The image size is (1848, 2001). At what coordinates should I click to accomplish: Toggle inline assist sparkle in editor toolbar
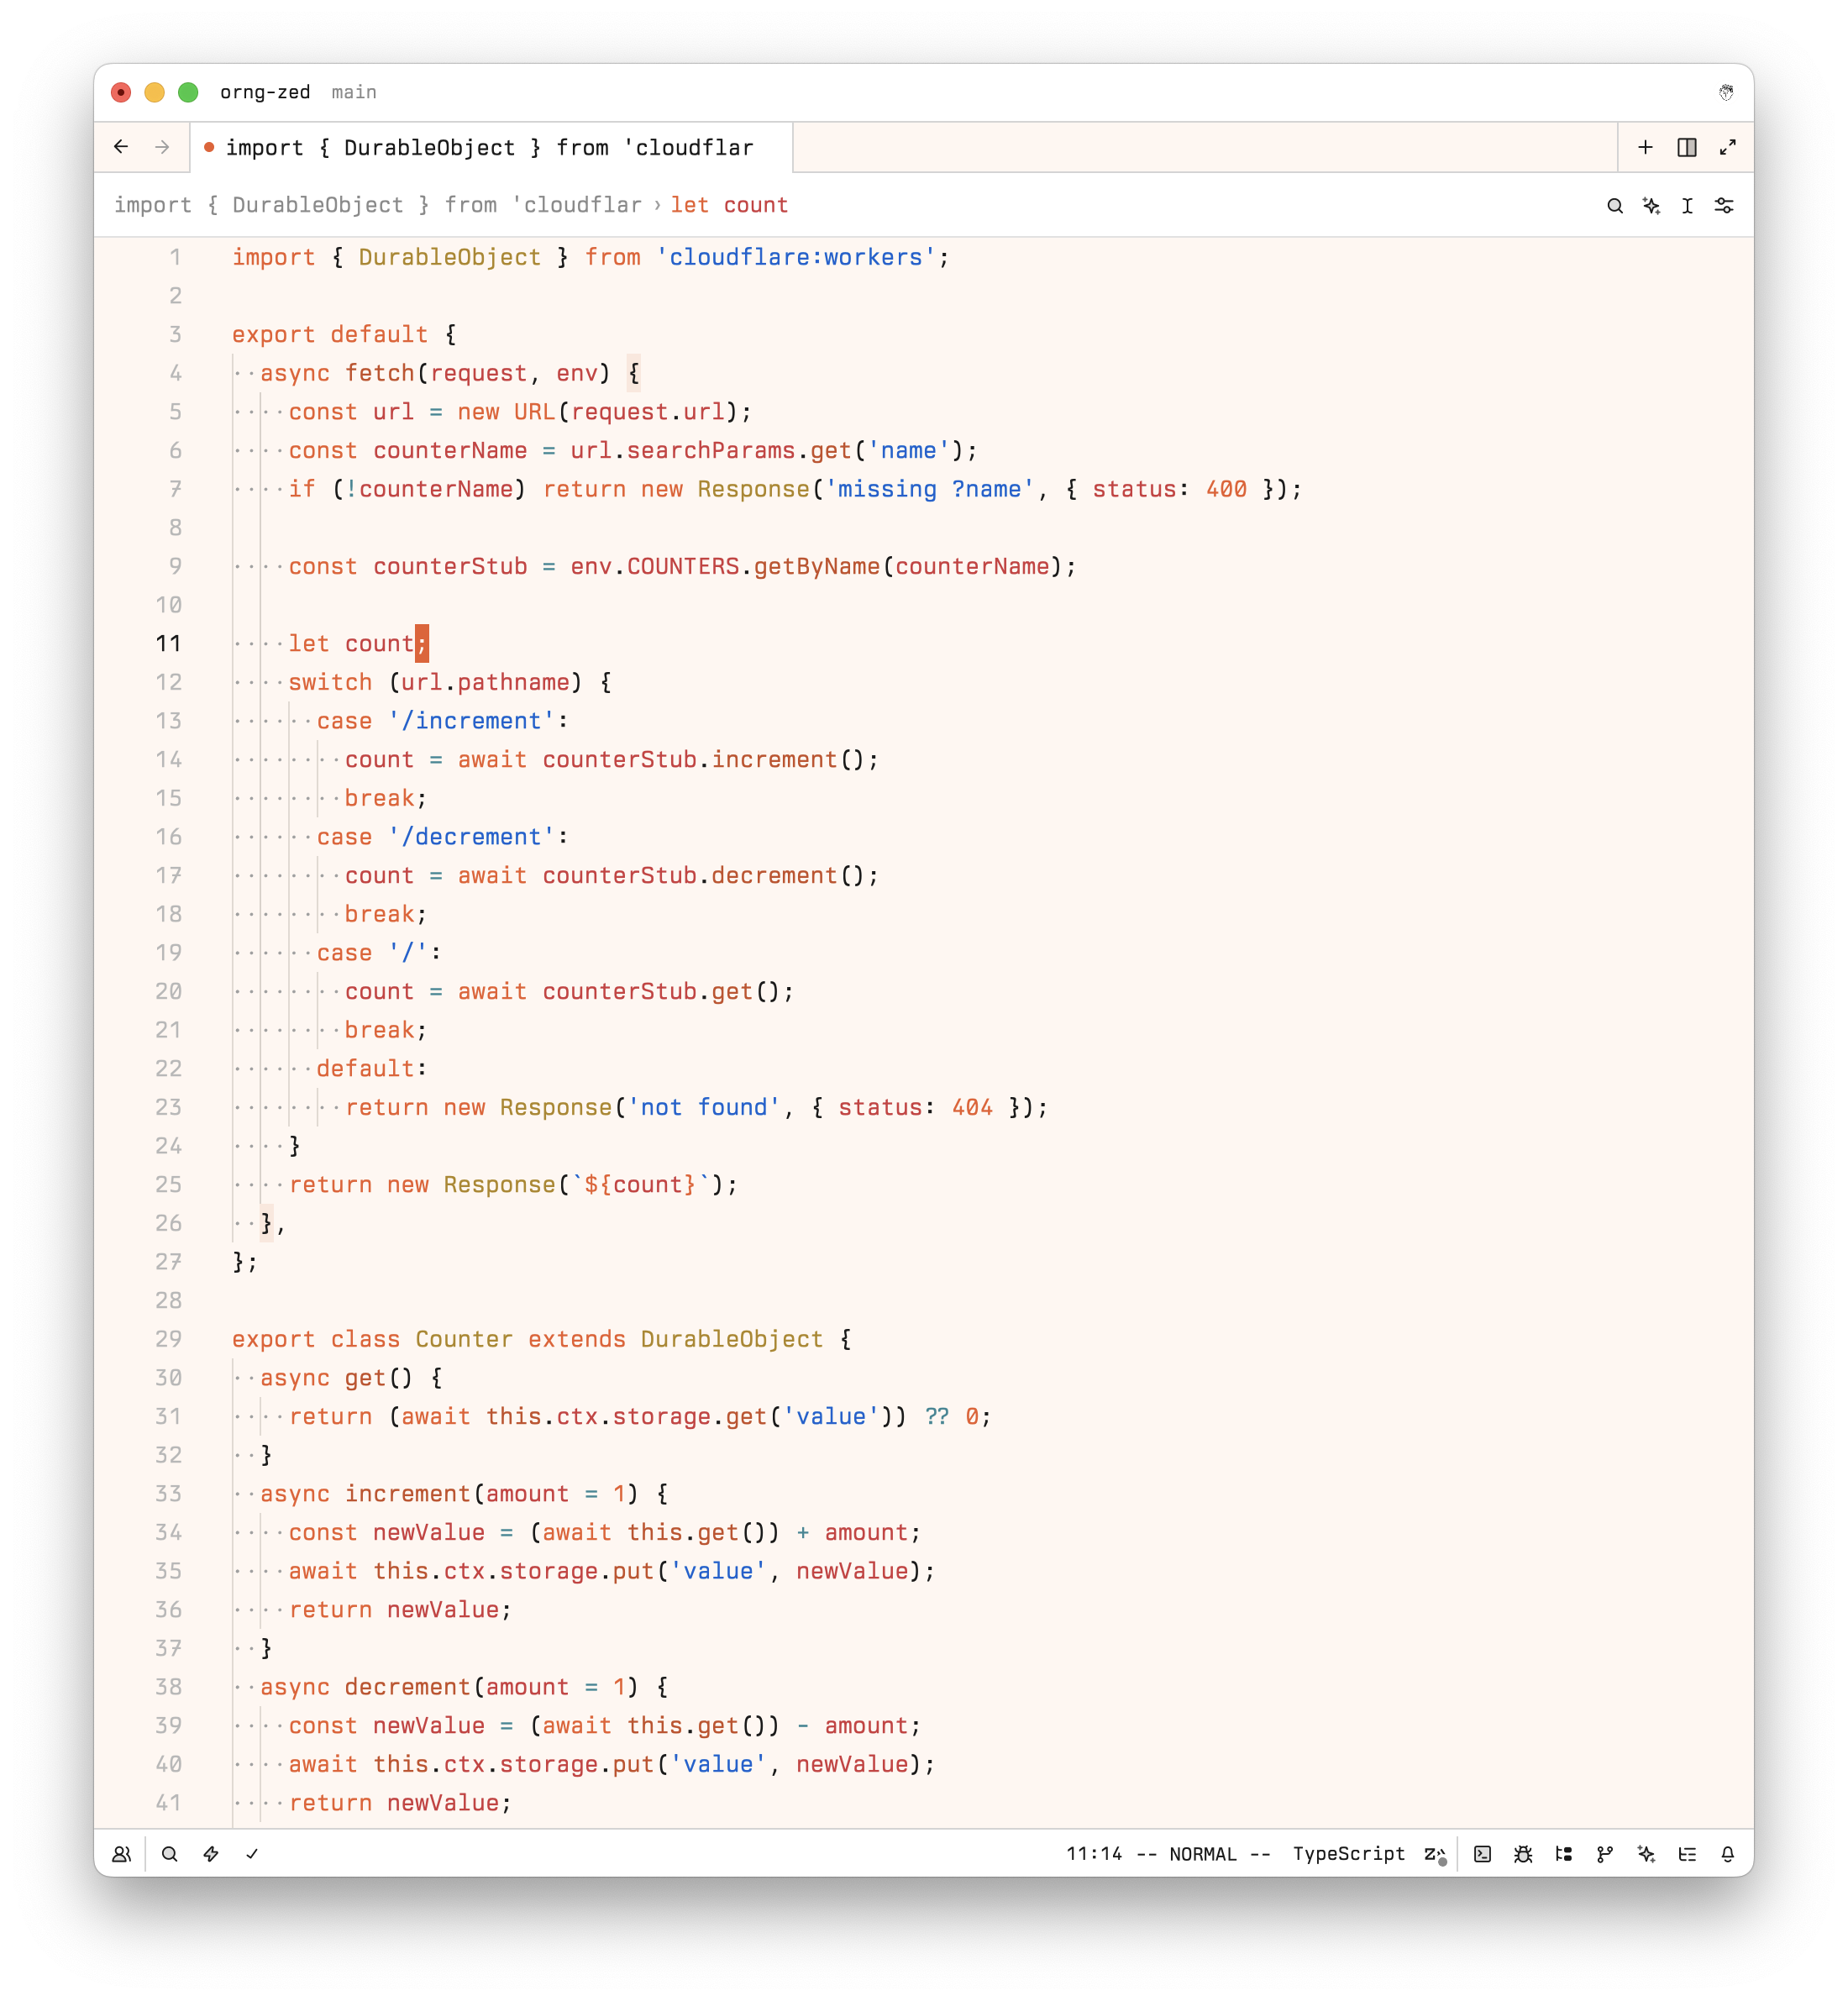pyautogui.click(x=1651, y=206)
